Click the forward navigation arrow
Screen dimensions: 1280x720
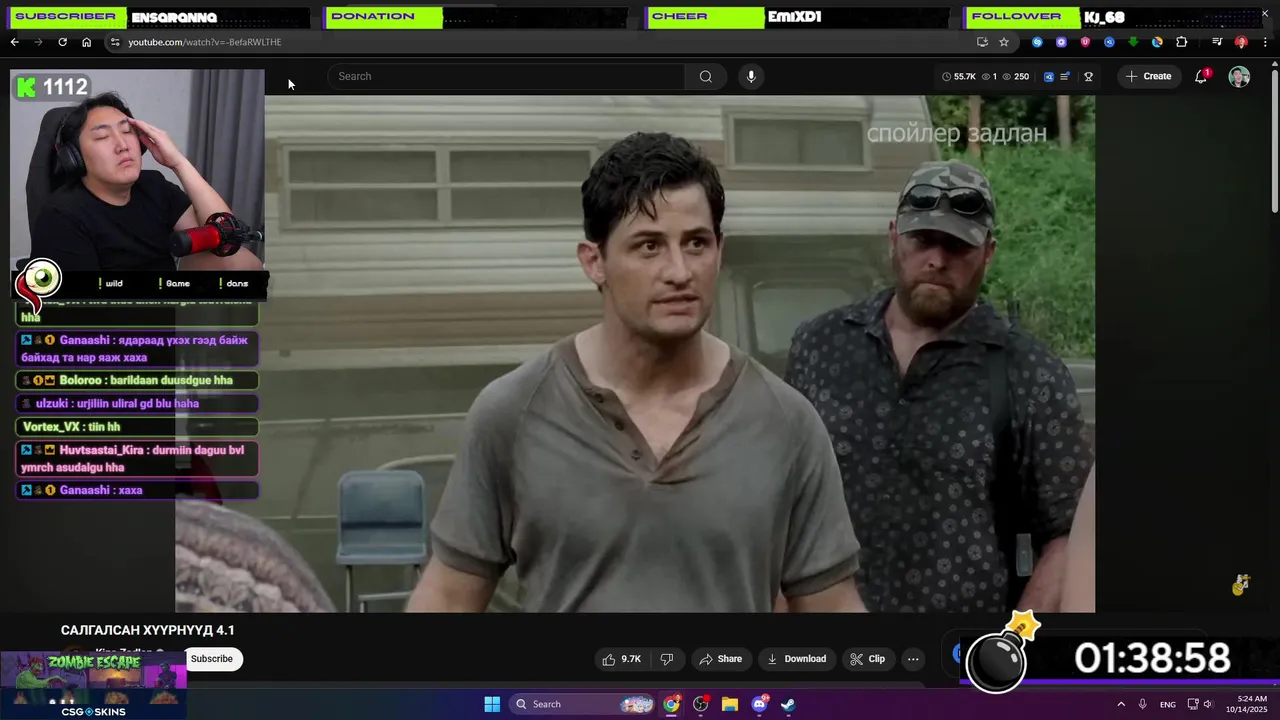[38, 42]
